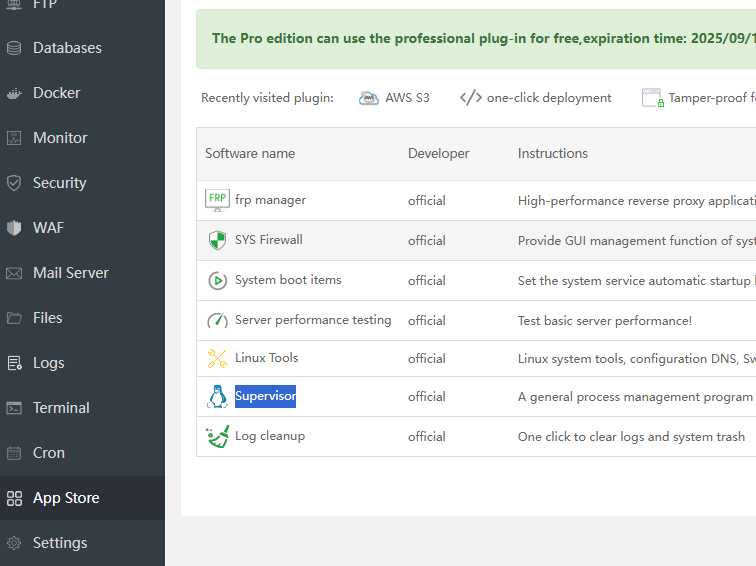The image size is (756, 566).
Task: Open the Supervisor plugin name link
Action: 265,396
